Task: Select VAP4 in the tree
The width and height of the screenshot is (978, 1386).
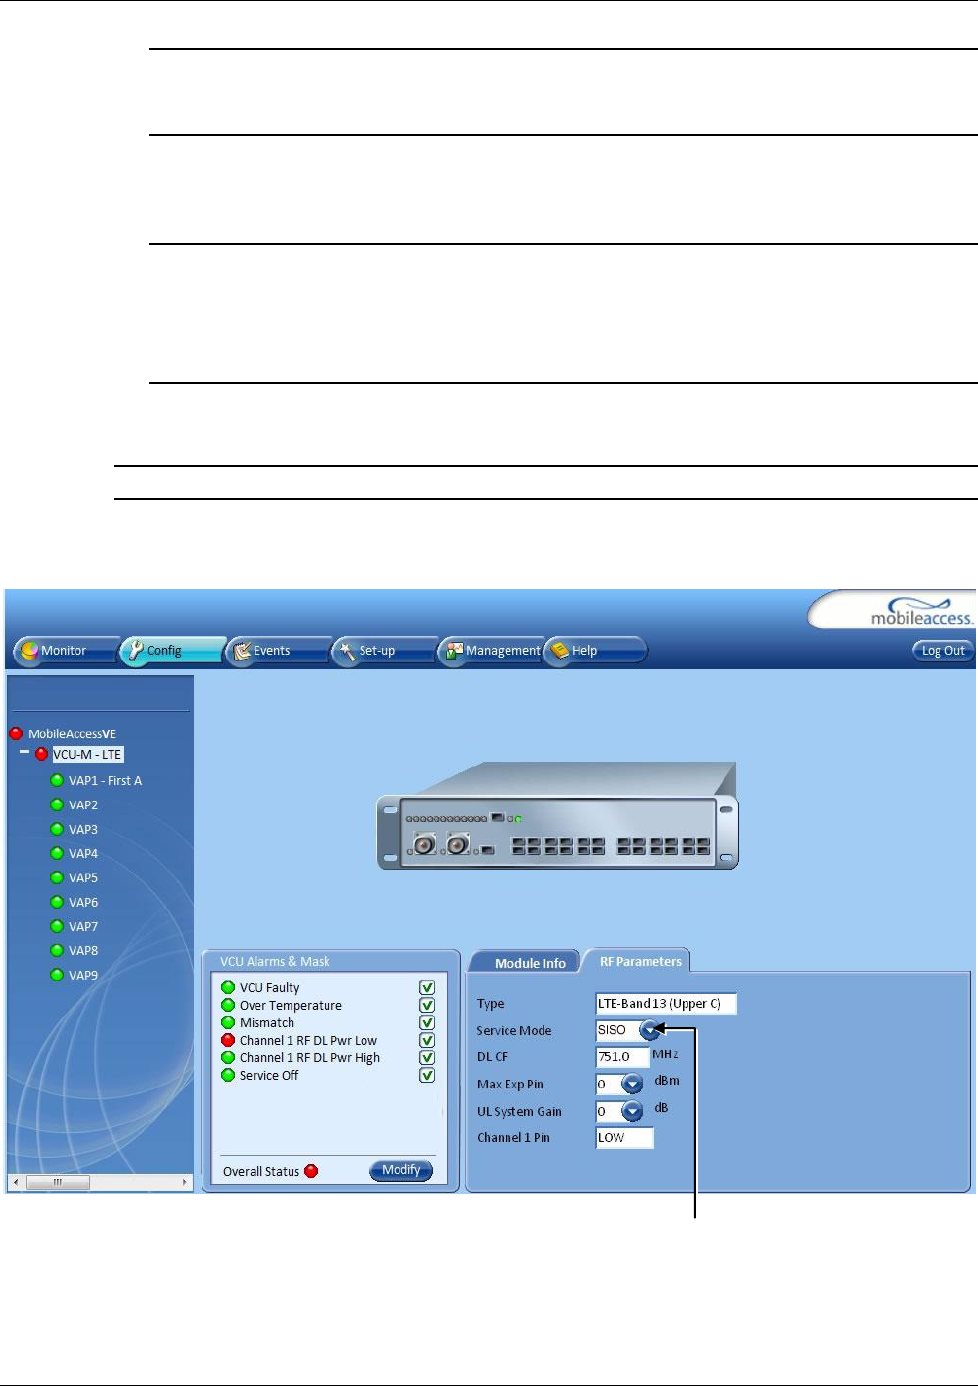Action: (x=83, y=854)
